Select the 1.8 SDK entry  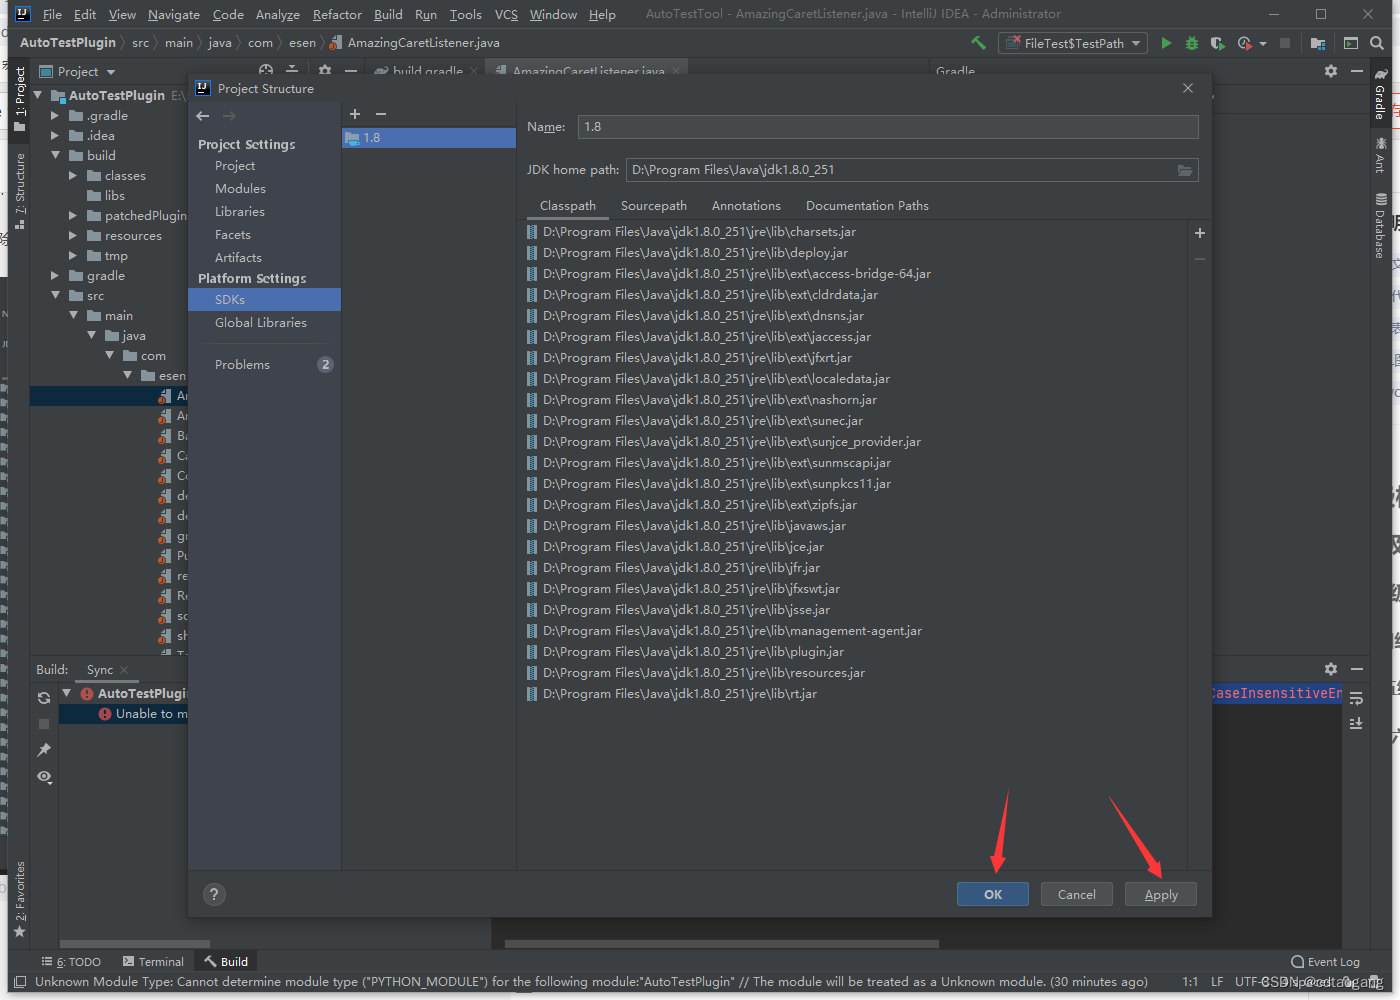click(429, 138)
